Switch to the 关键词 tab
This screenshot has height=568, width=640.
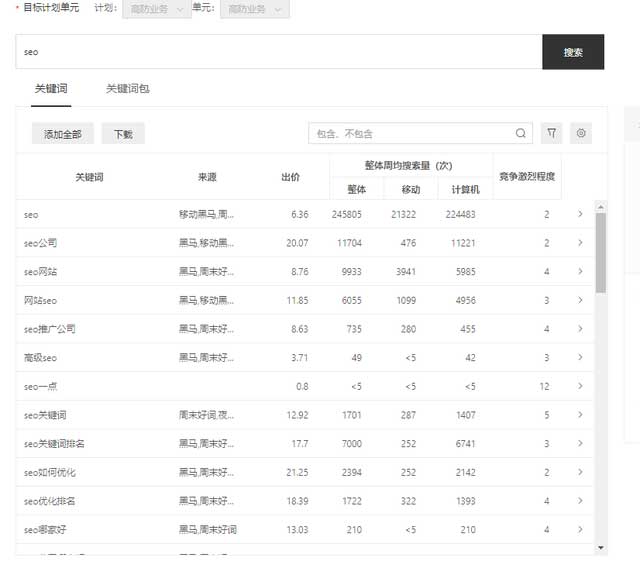[51, 89]
